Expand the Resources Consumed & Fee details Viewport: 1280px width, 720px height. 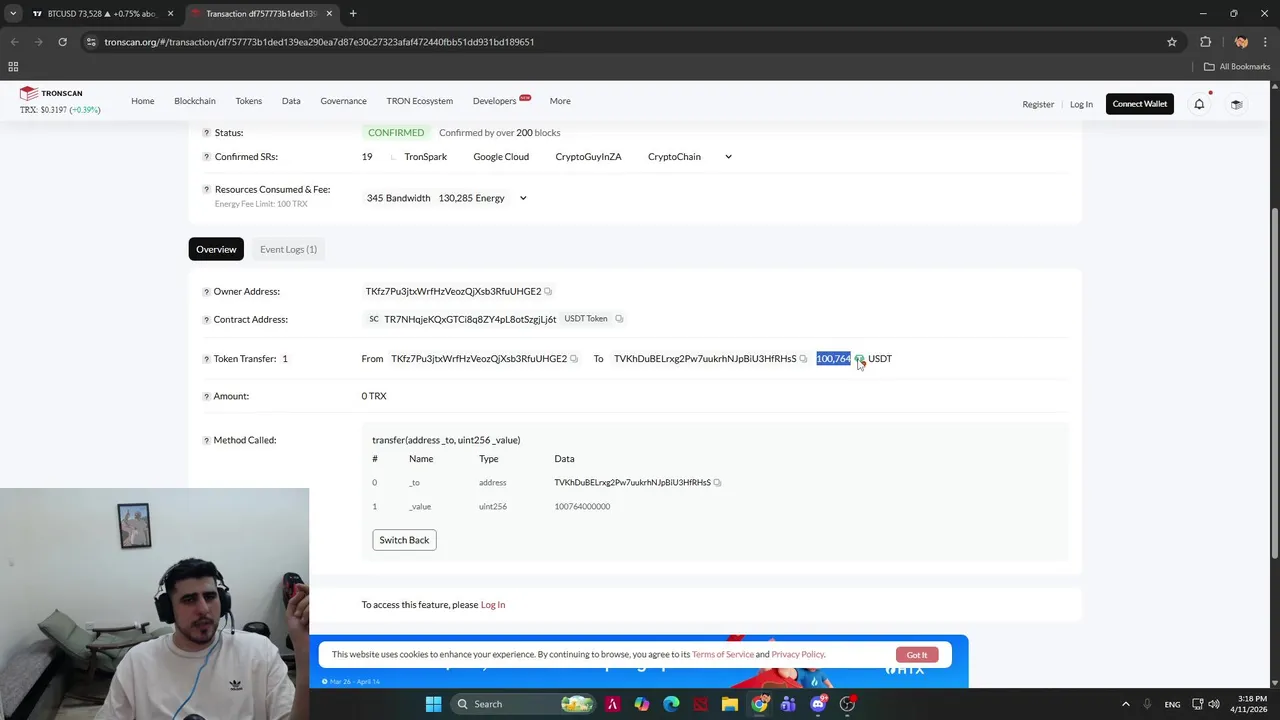pos(522,198)
